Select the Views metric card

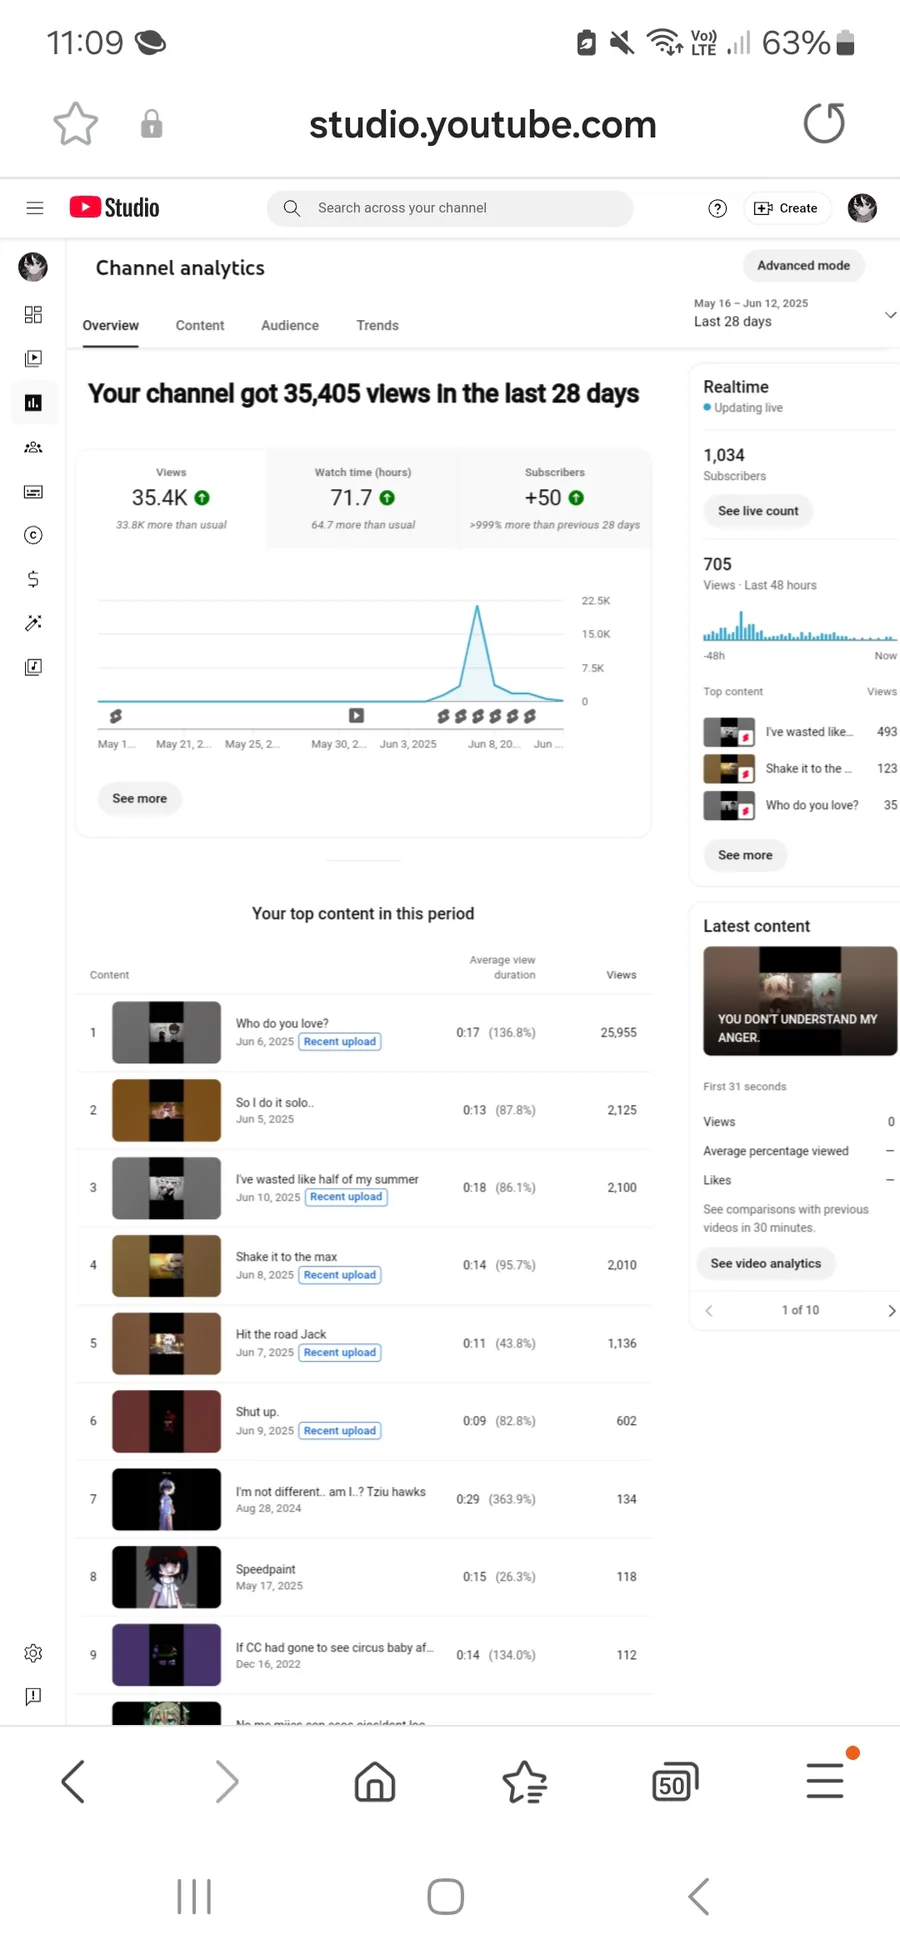[171, 498]
